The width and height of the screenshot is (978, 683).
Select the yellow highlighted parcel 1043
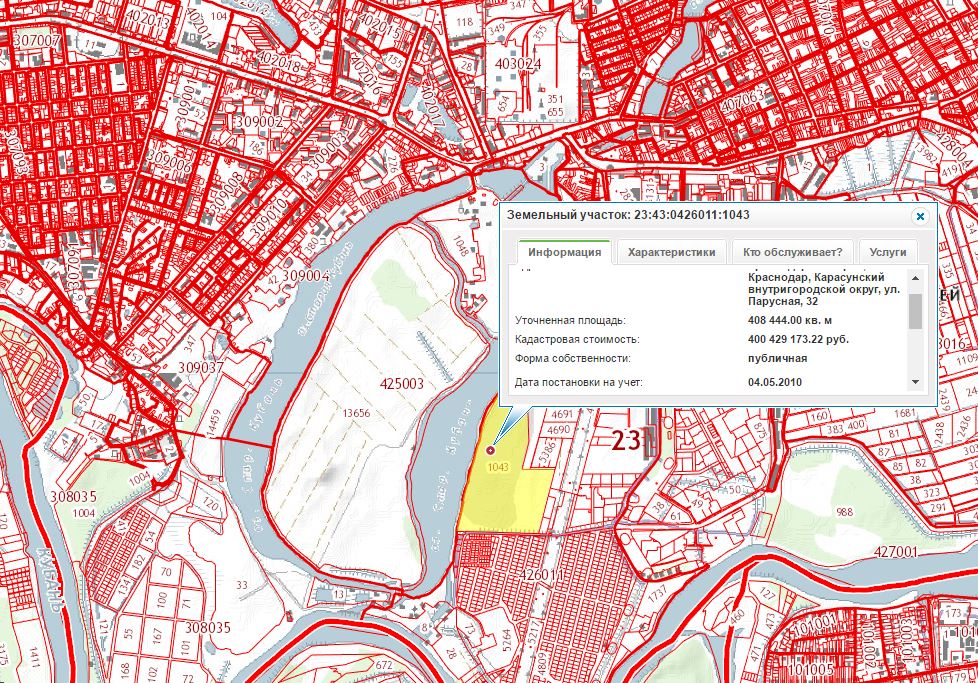coord(510,495)
